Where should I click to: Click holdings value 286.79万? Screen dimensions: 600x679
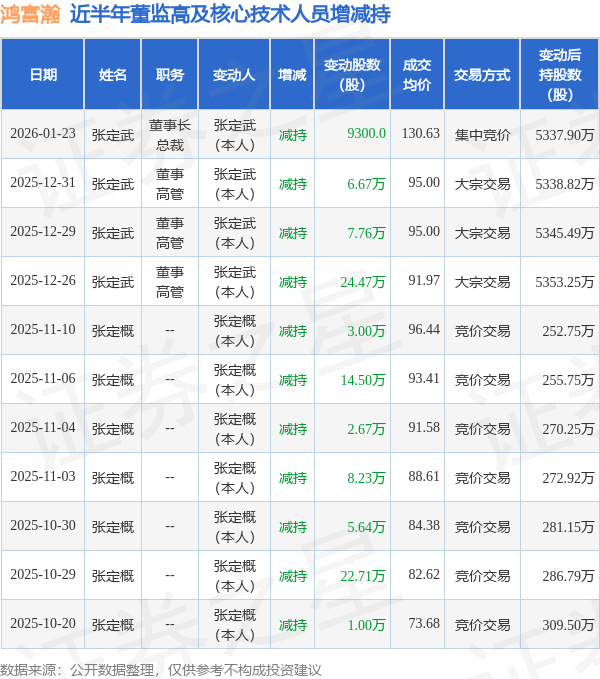pyautogui.click(x=568, y=575)
